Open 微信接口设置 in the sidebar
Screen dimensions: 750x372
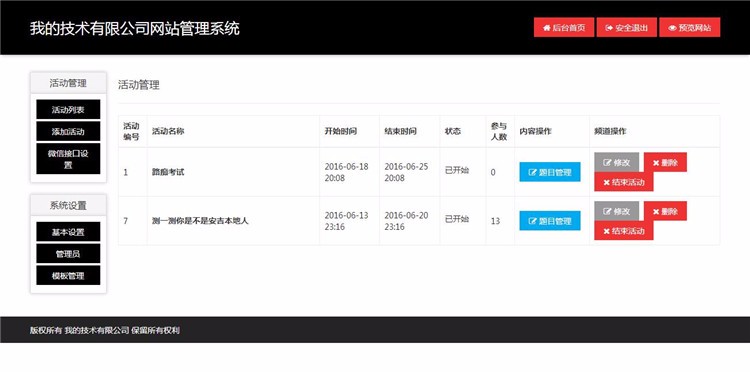click(68, 159)
